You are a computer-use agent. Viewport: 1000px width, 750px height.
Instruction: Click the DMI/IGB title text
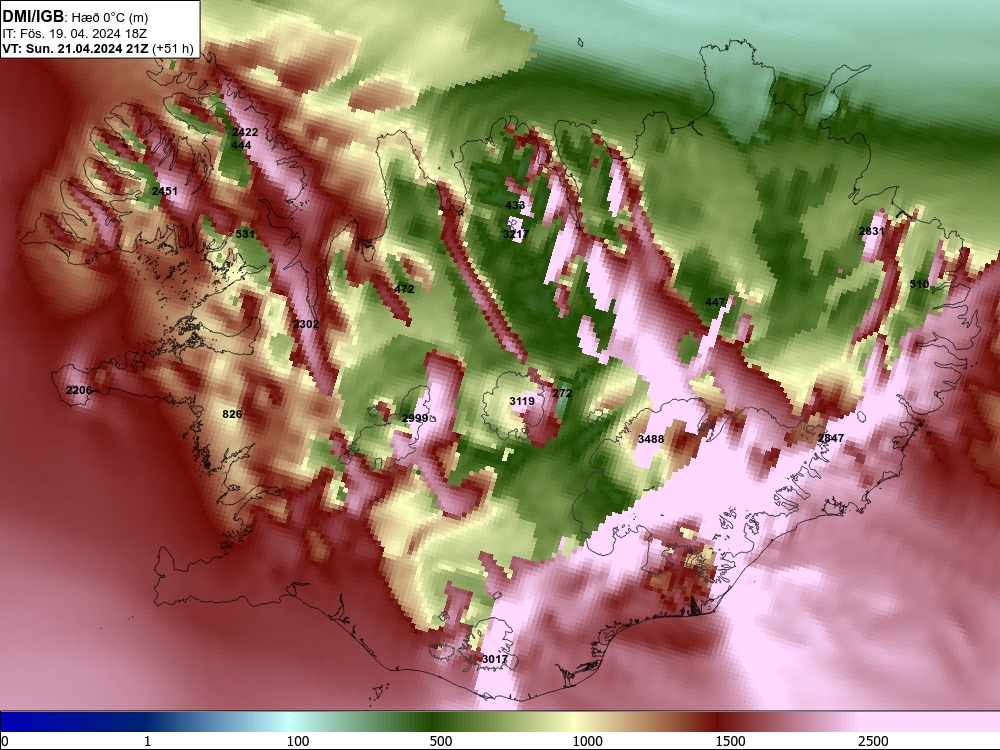(33, 17)
